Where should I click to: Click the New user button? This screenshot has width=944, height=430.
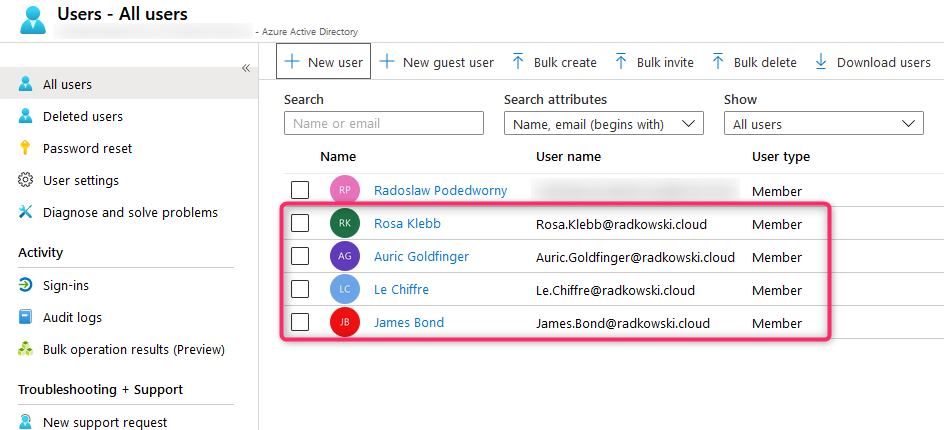pyautogui.click(x=324, y=62)
